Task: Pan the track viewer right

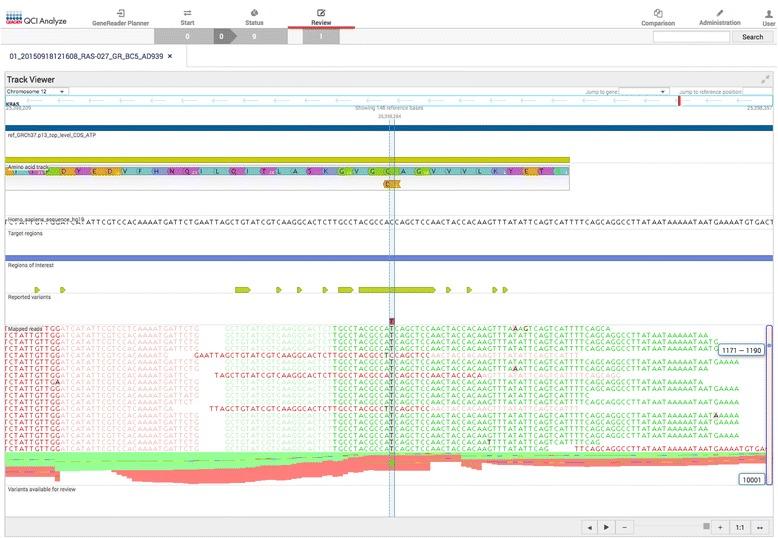Action: click(606, 527)
